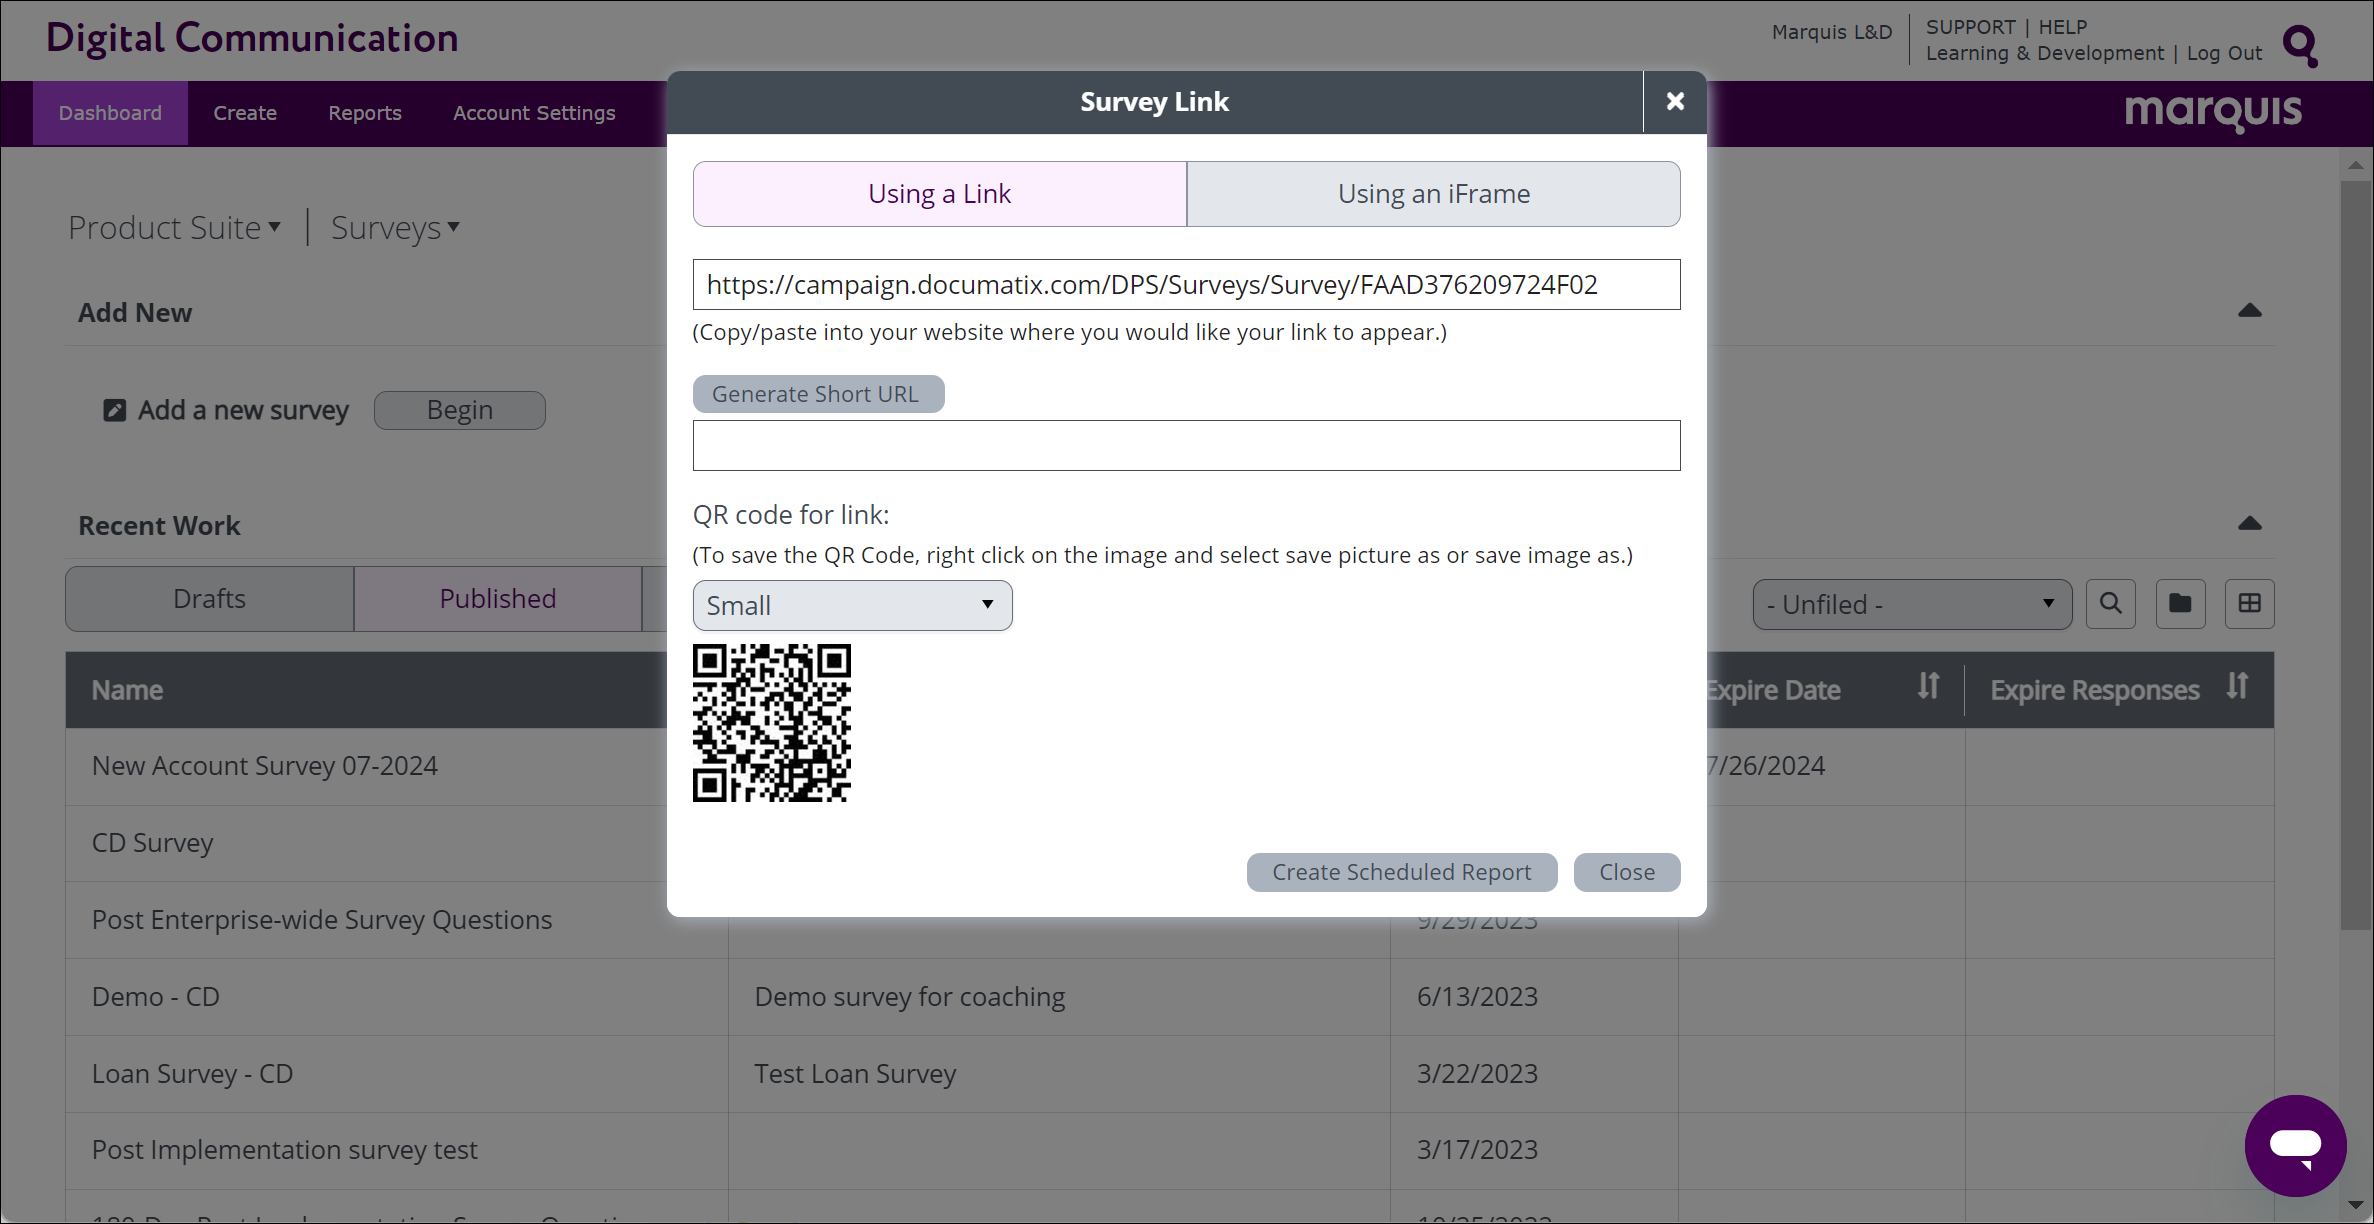Select the Loan Survey - CD row

pyautogui.click(x=192, y=1074)
